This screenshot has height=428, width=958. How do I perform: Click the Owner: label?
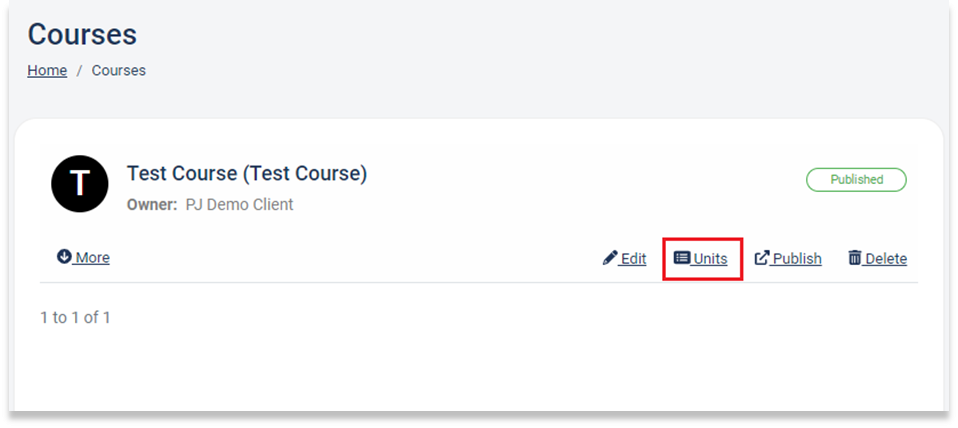tap(152, 205)
